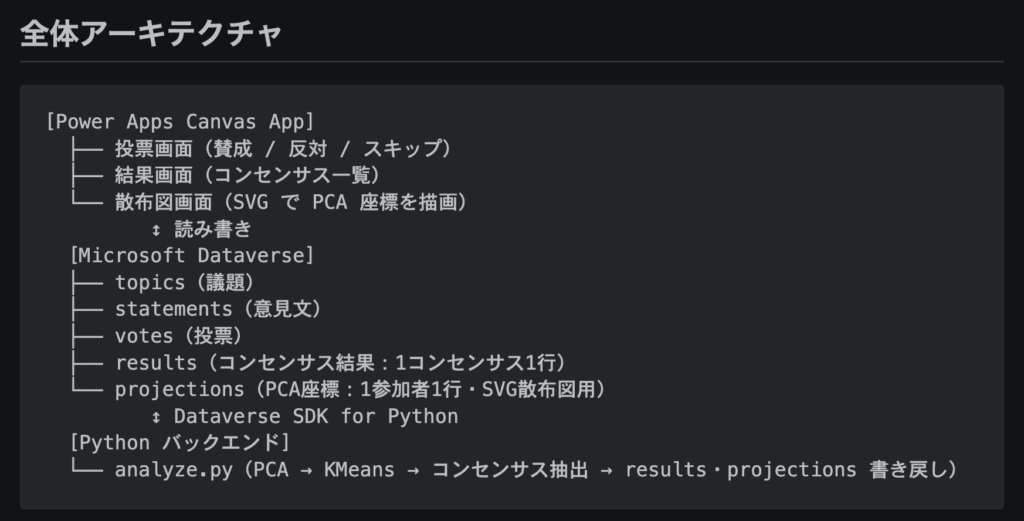This screenshot has width=1024, height=521.
Task: Select the 結果画面（コンセンサス一覧）entry
Action: (x=247, y=176)
